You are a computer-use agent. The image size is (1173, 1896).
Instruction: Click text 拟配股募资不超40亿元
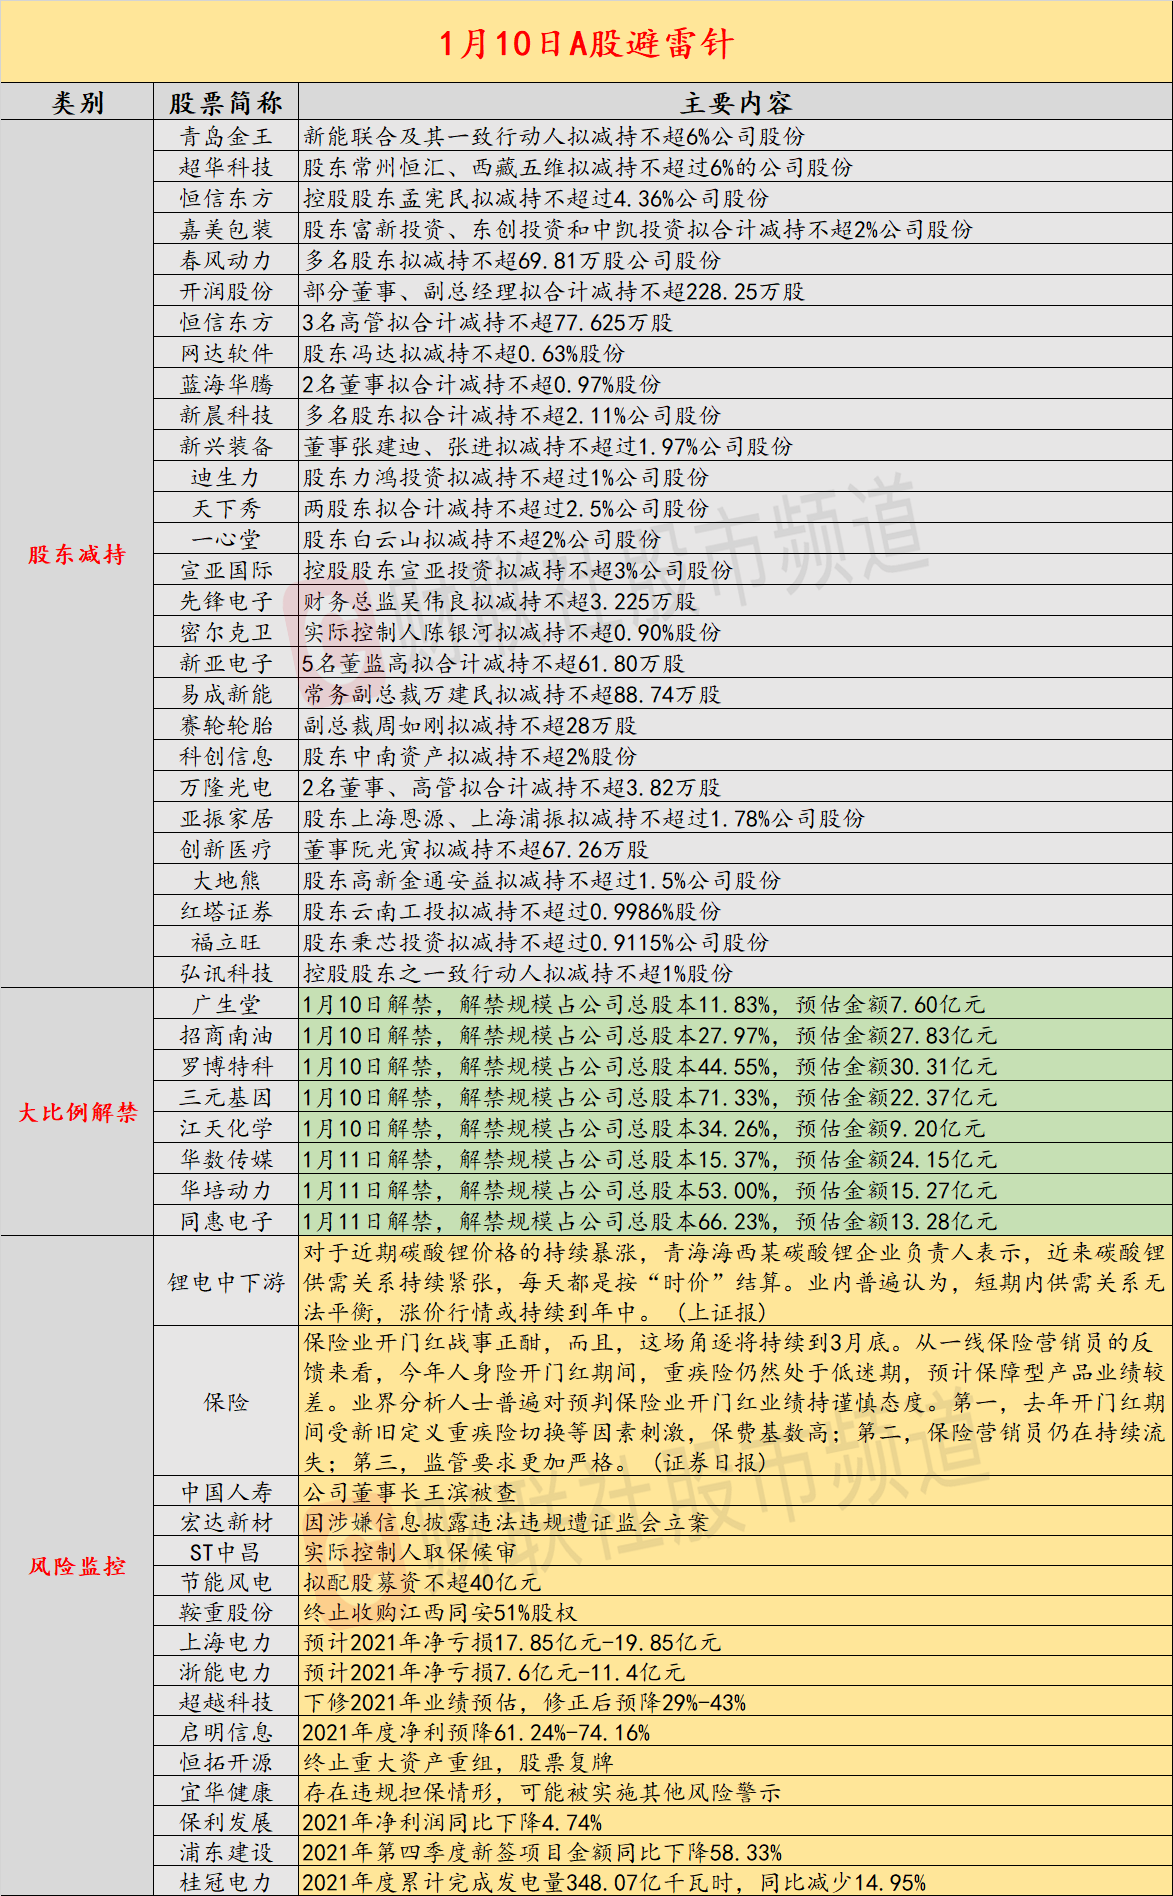tap(421, 1582)
